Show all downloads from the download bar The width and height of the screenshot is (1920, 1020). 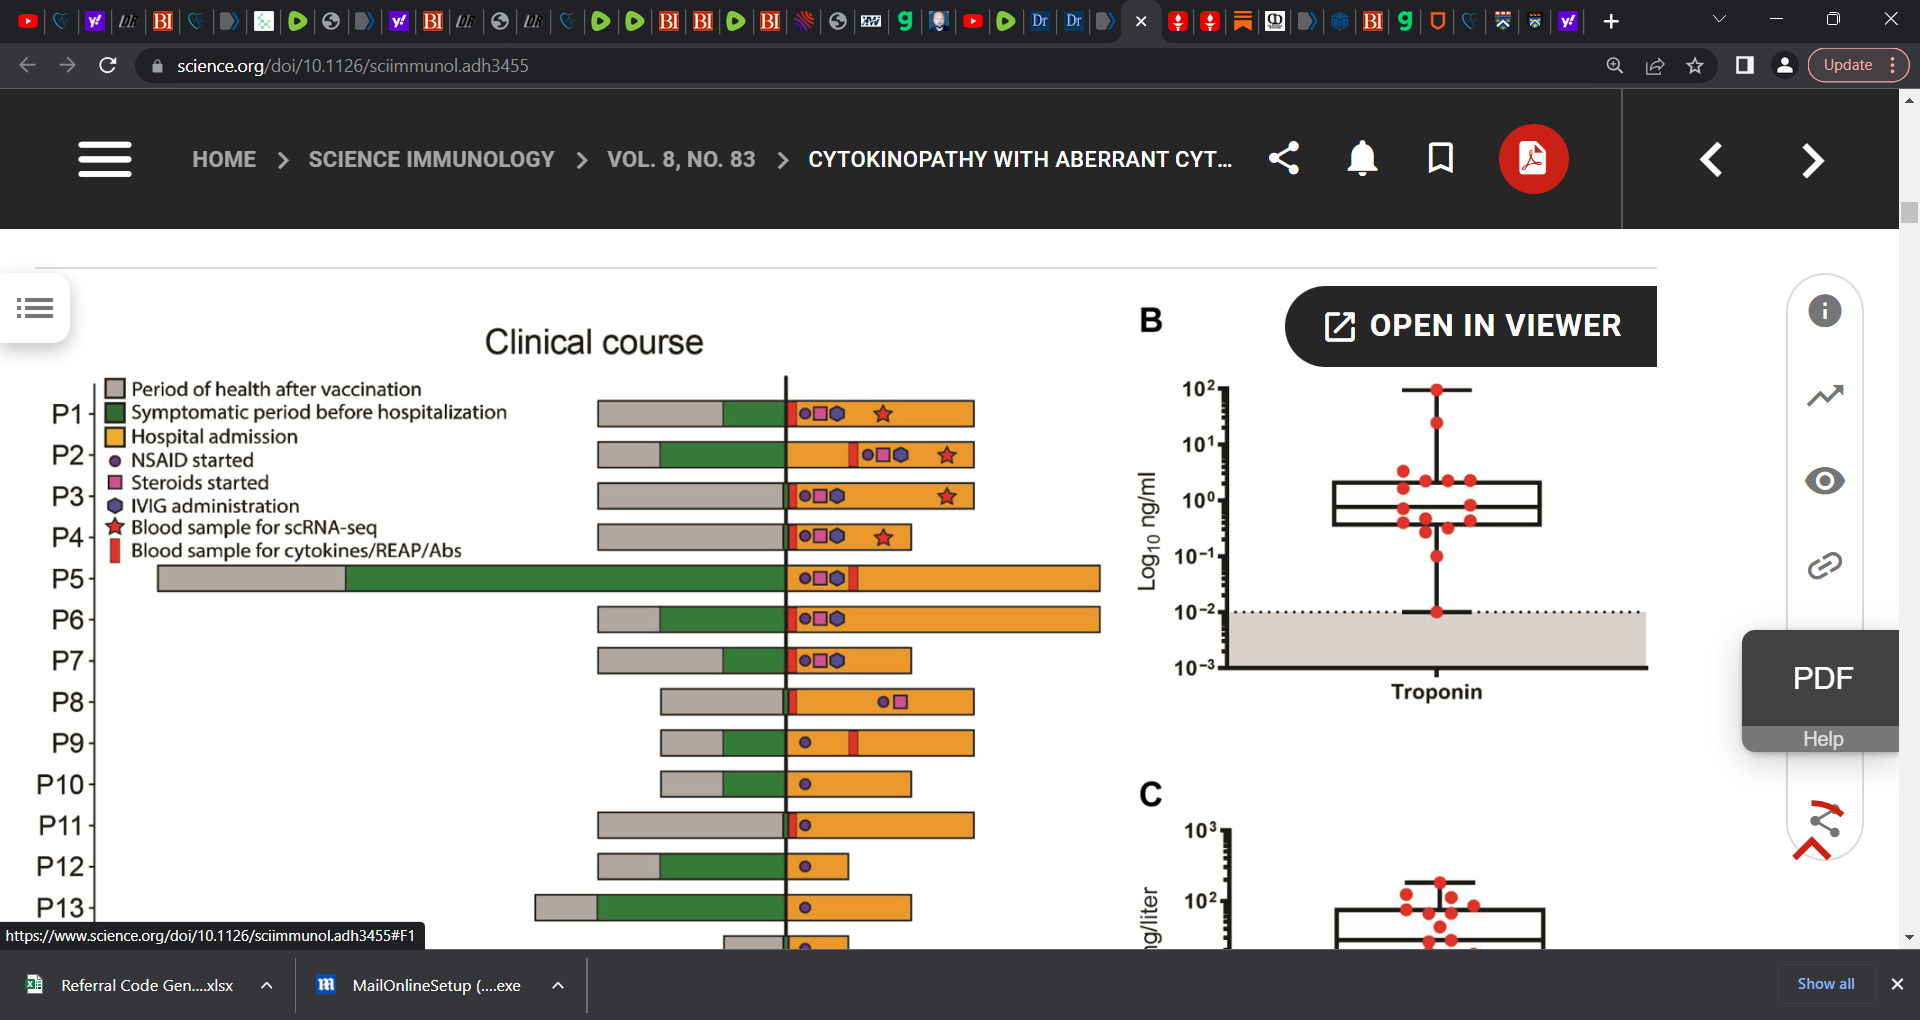point(1824,984)
